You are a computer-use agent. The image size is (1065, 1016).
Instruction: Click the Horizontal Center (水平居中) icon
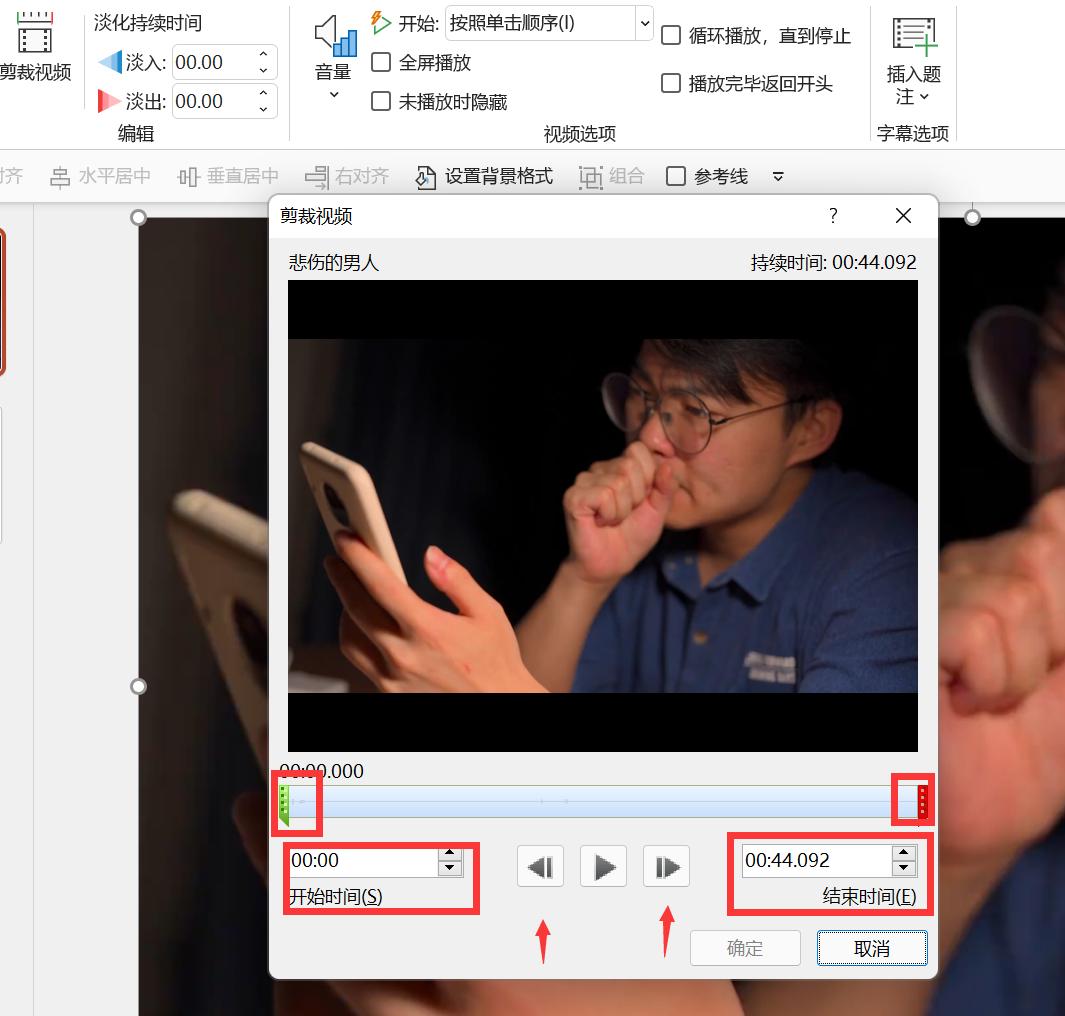tap(60, 176)
